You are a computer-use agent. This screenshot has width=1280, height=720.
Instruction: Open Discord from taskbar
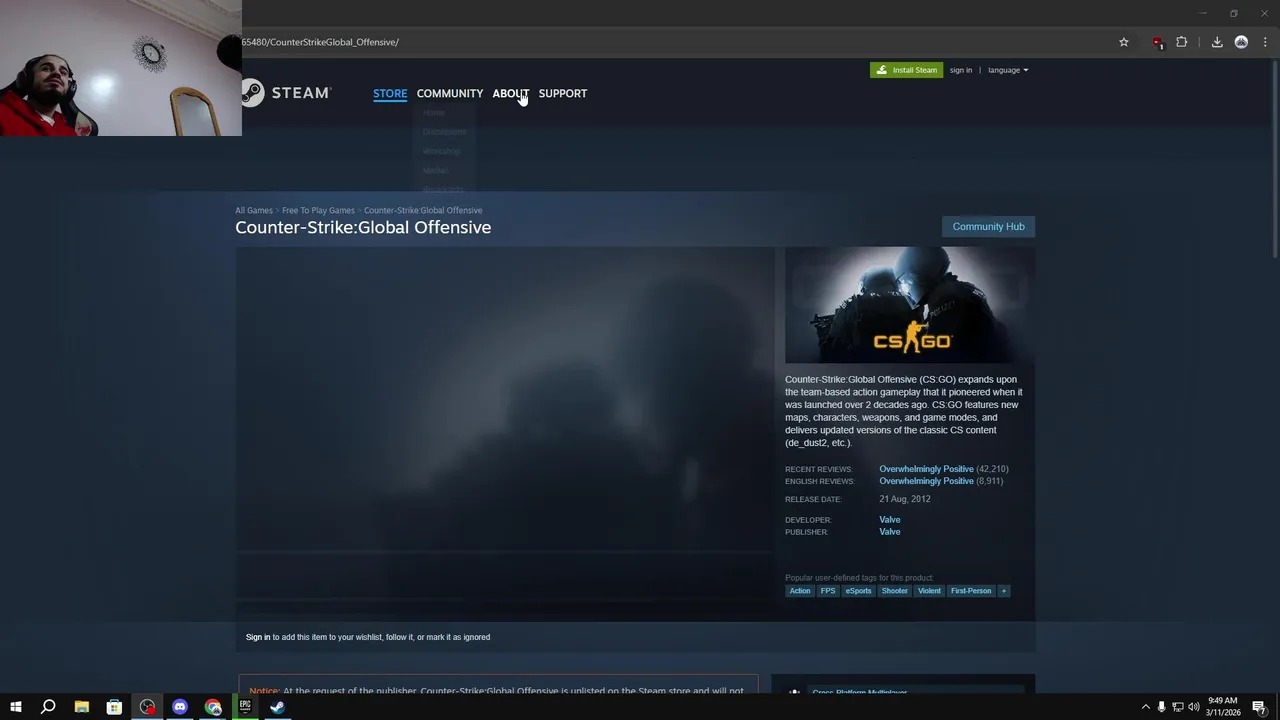coord(180,707)
